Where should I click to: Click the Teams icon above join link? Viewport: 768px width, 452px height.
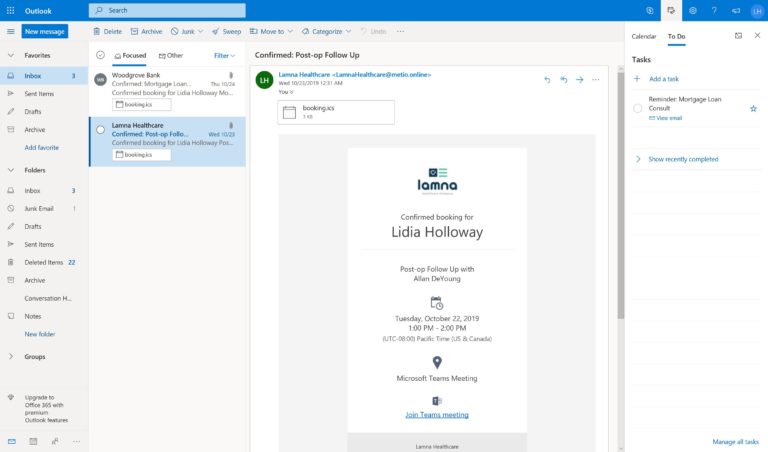point(437,401)
